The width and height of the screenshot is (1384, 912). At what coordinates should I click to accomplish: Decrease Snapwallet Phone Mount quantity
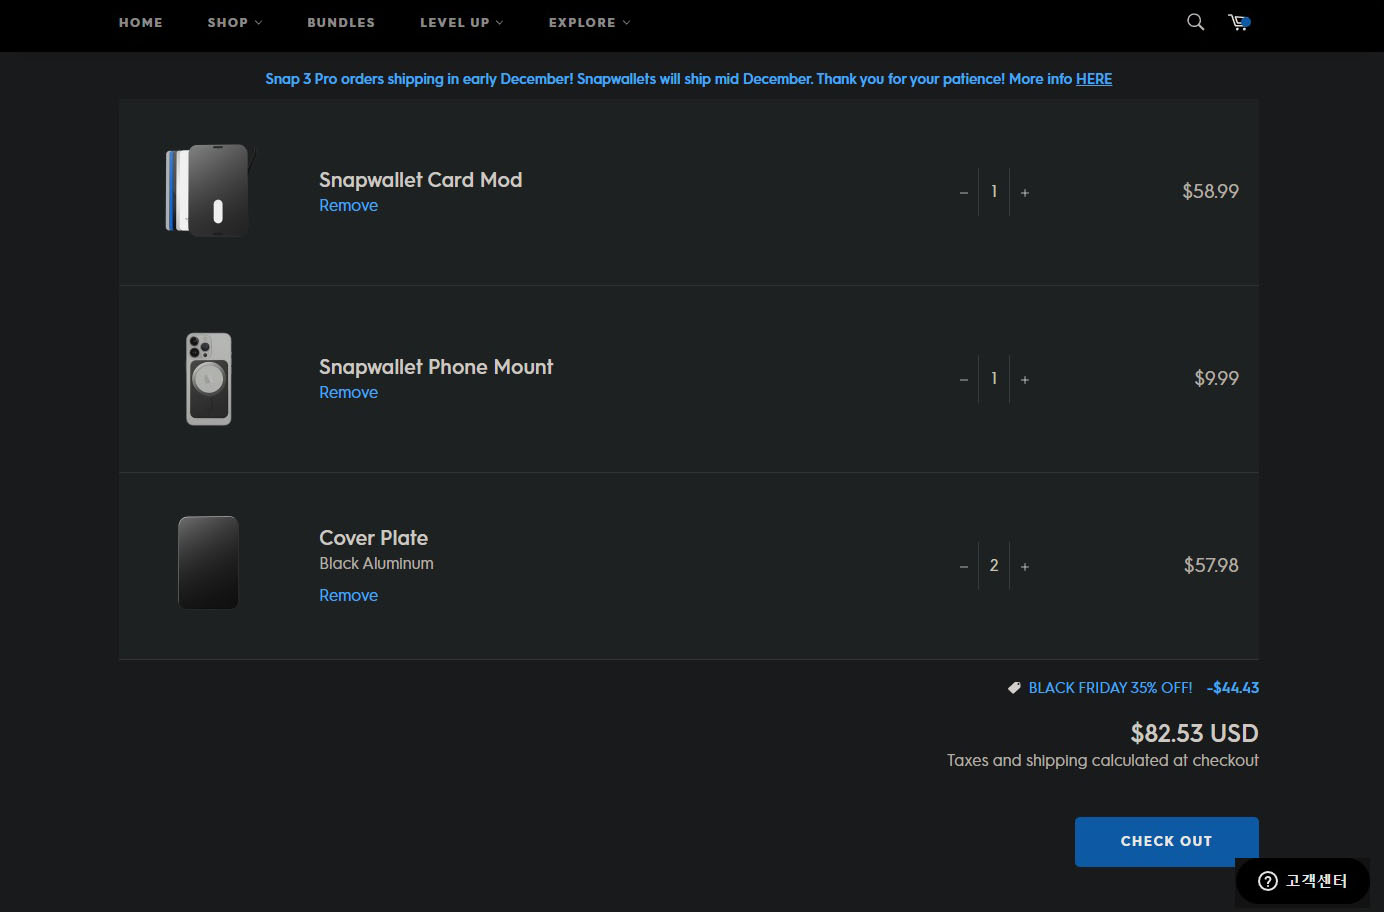tap(964, 379)
